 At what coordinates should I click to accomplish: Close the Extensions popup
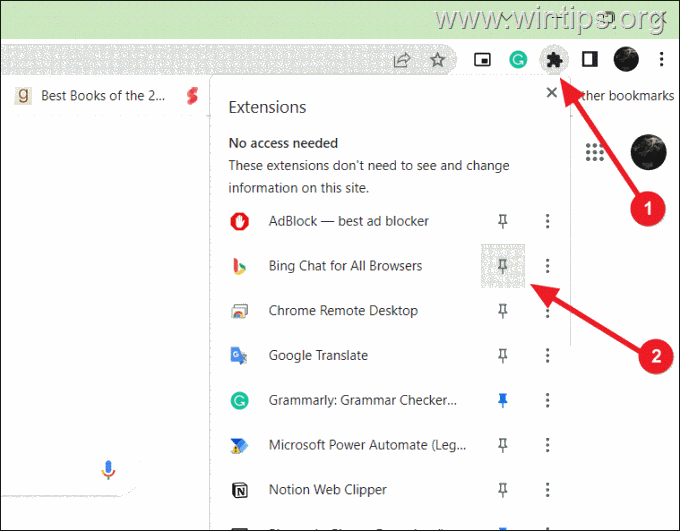pyautogui.click(x=551, y=92)
